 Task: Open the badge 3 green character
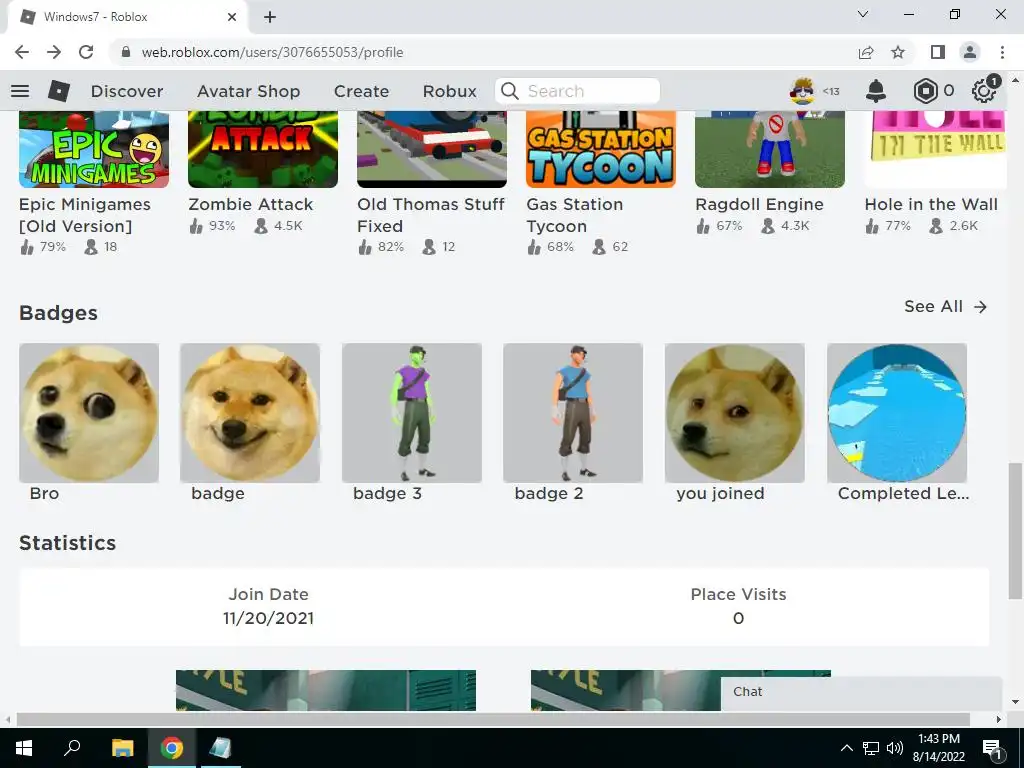411,413
